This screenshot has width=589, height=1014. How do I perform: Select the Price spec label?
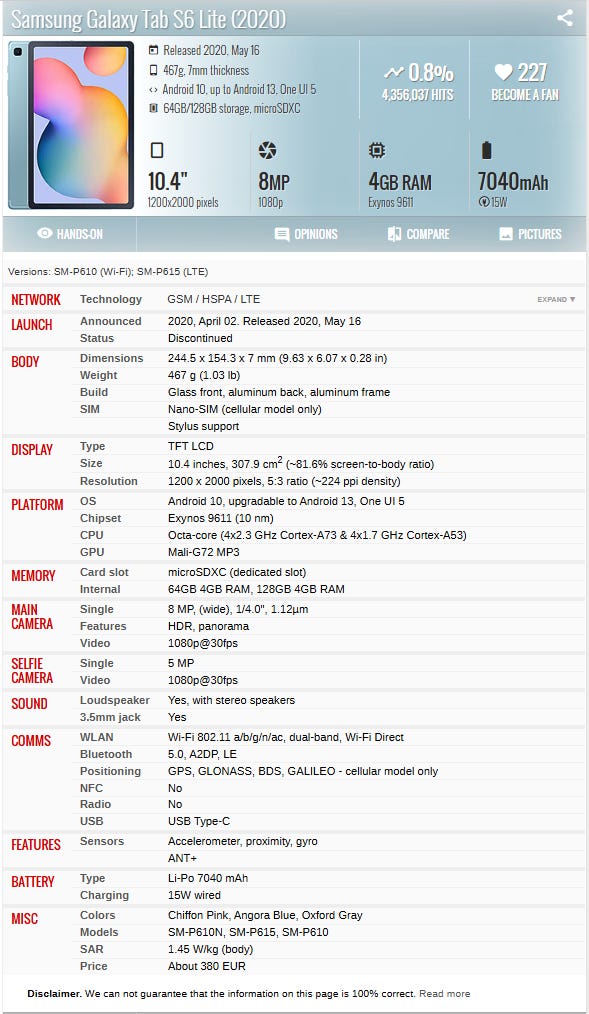point(94,966)
